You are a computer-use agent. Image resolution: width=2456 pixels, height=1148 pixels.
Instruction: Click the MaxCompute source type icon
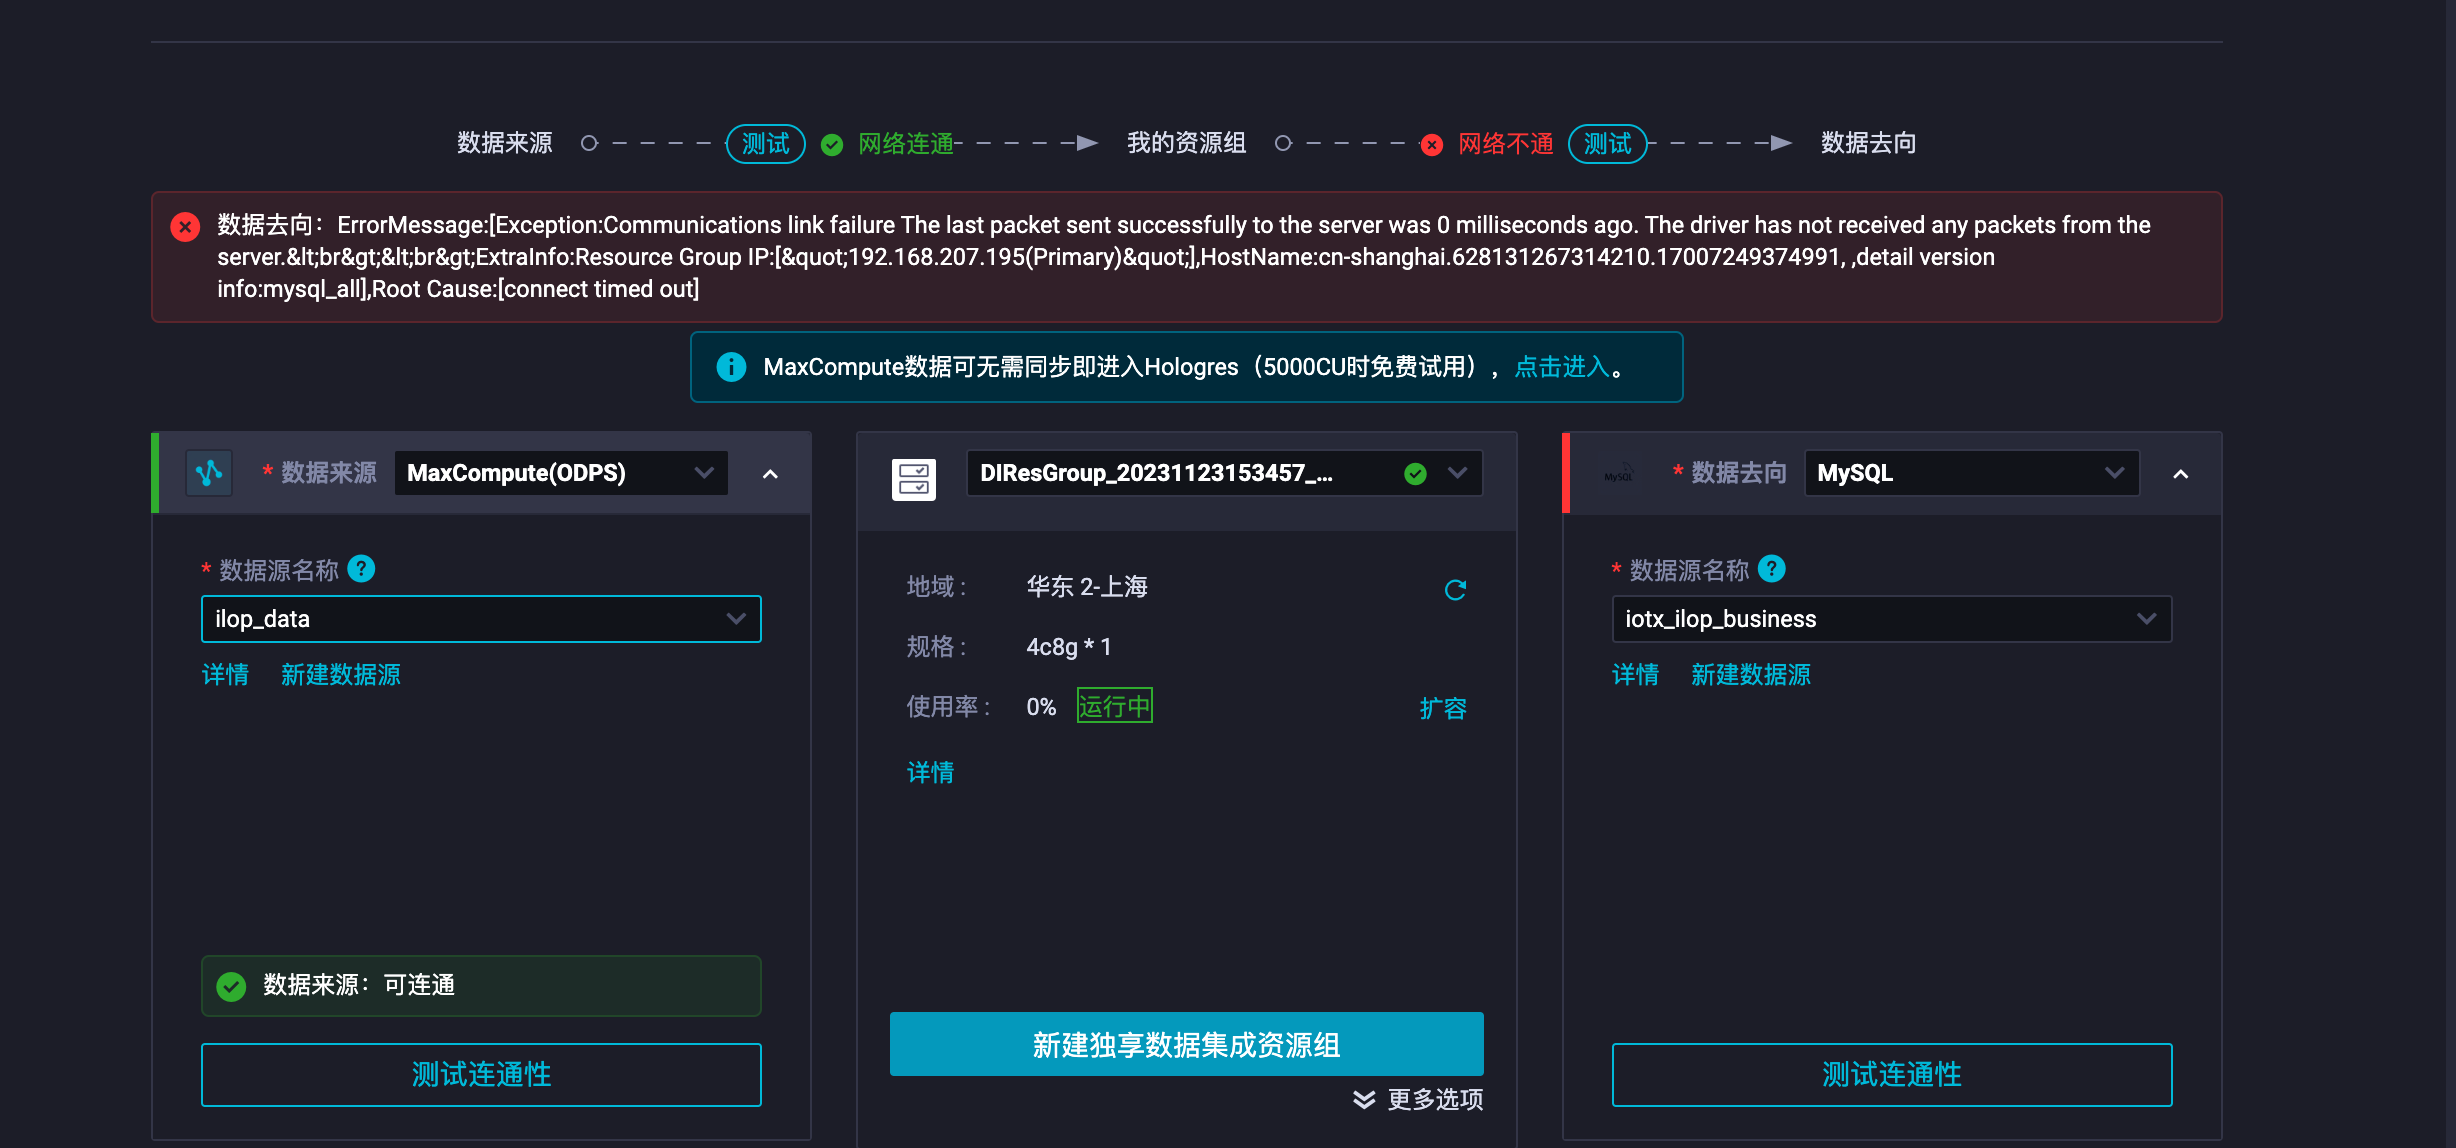pyautogui.click(x=209, y=473)
